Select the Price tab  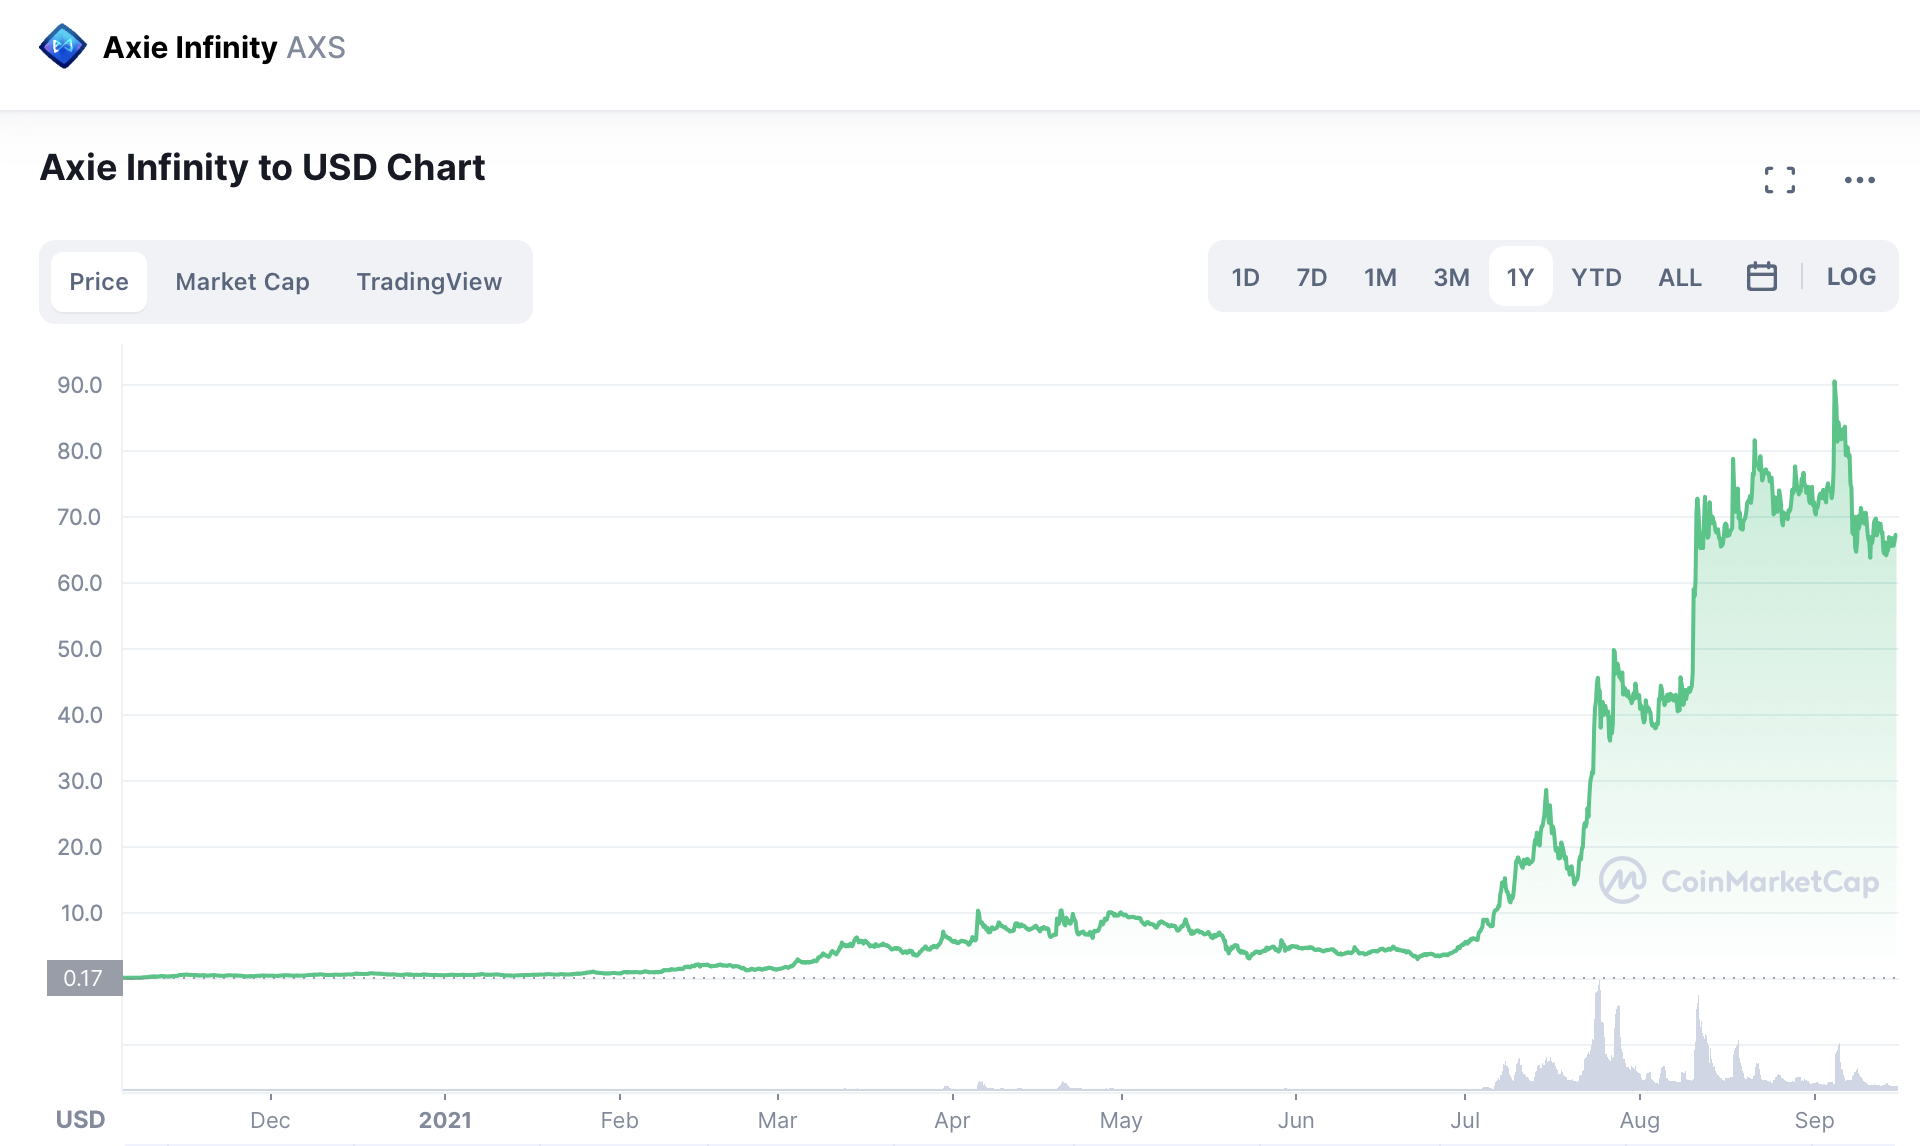coord(98,282)
